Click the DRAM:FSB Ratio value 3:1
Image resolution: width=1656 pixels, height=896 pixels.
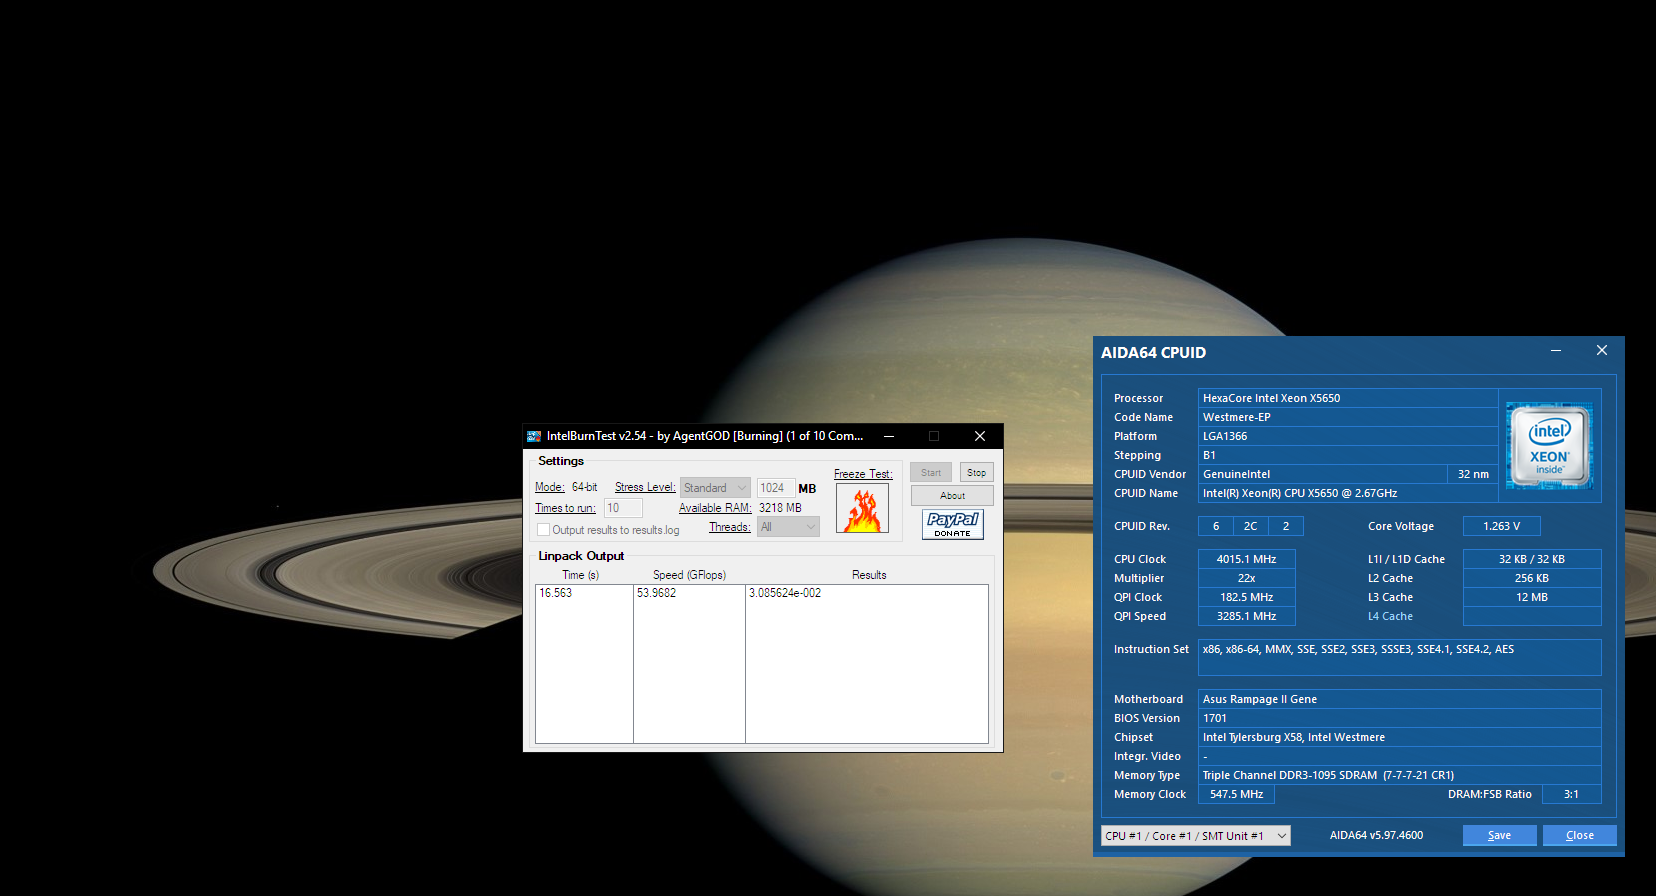(1571, 794)
